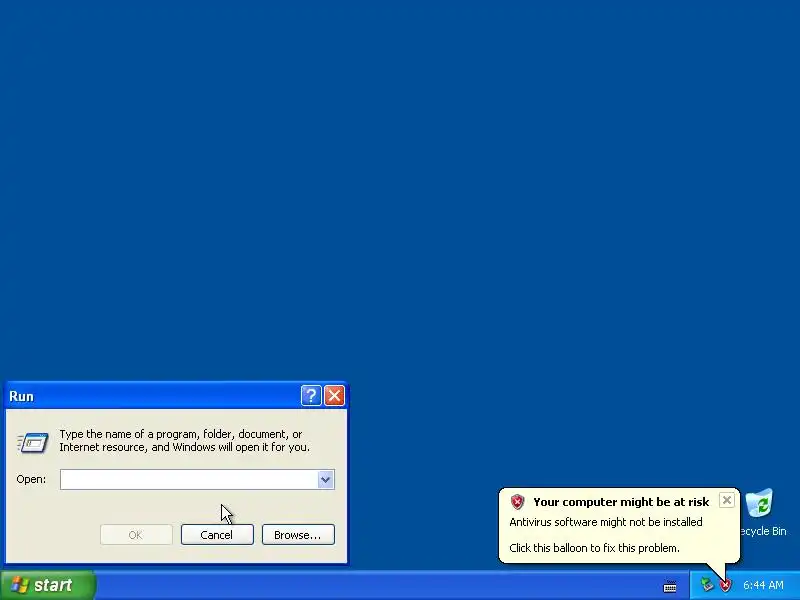Open the Start menu
800x600 pixels.
tap(47, 585)
